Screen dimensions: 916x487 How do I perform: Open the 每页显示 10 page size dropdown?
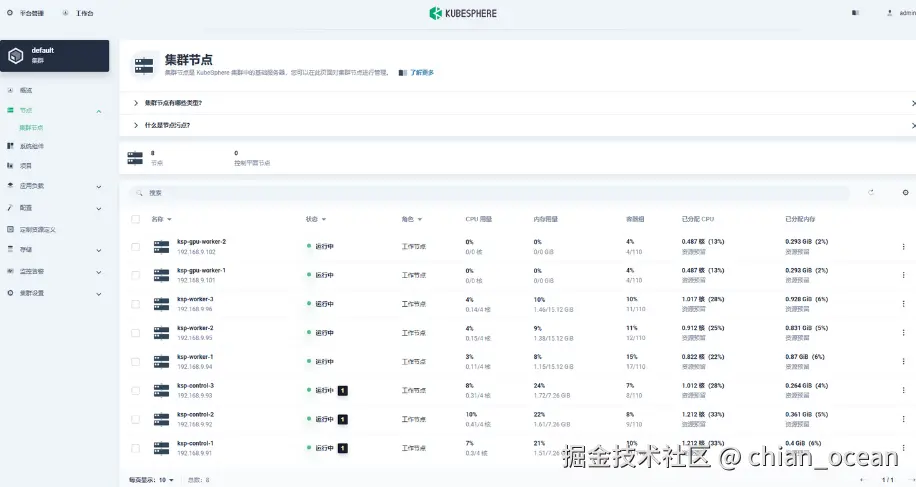[x=152, y=480]
